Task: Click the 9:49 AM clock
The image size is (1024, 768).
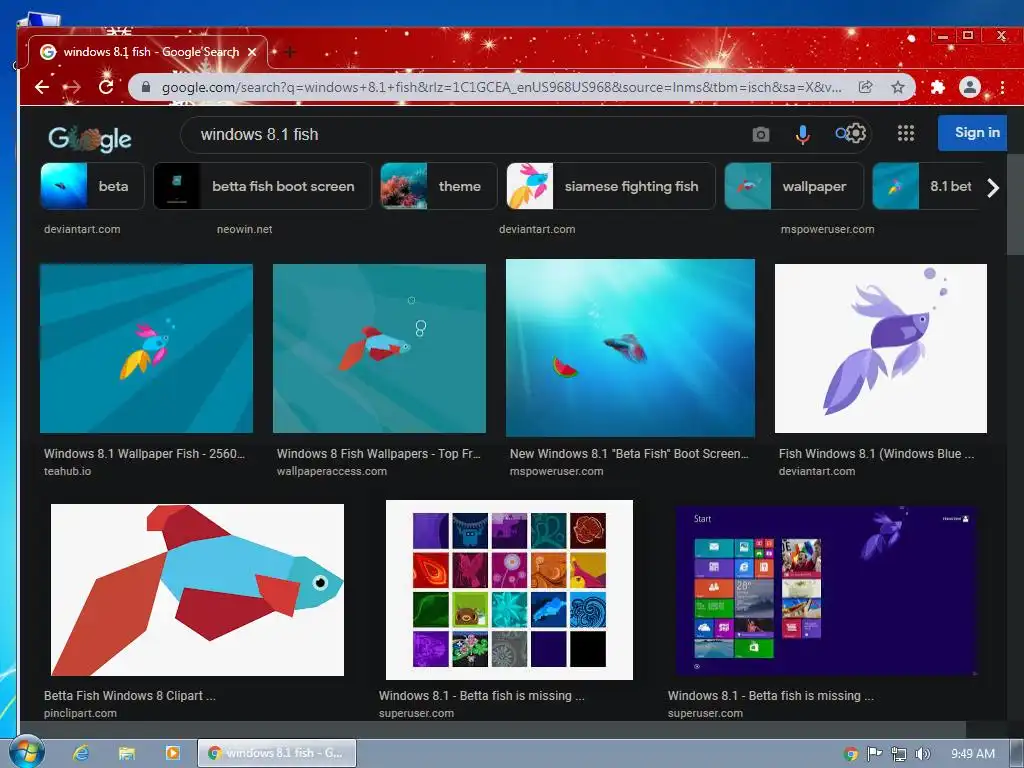Action: pos(972,754)
